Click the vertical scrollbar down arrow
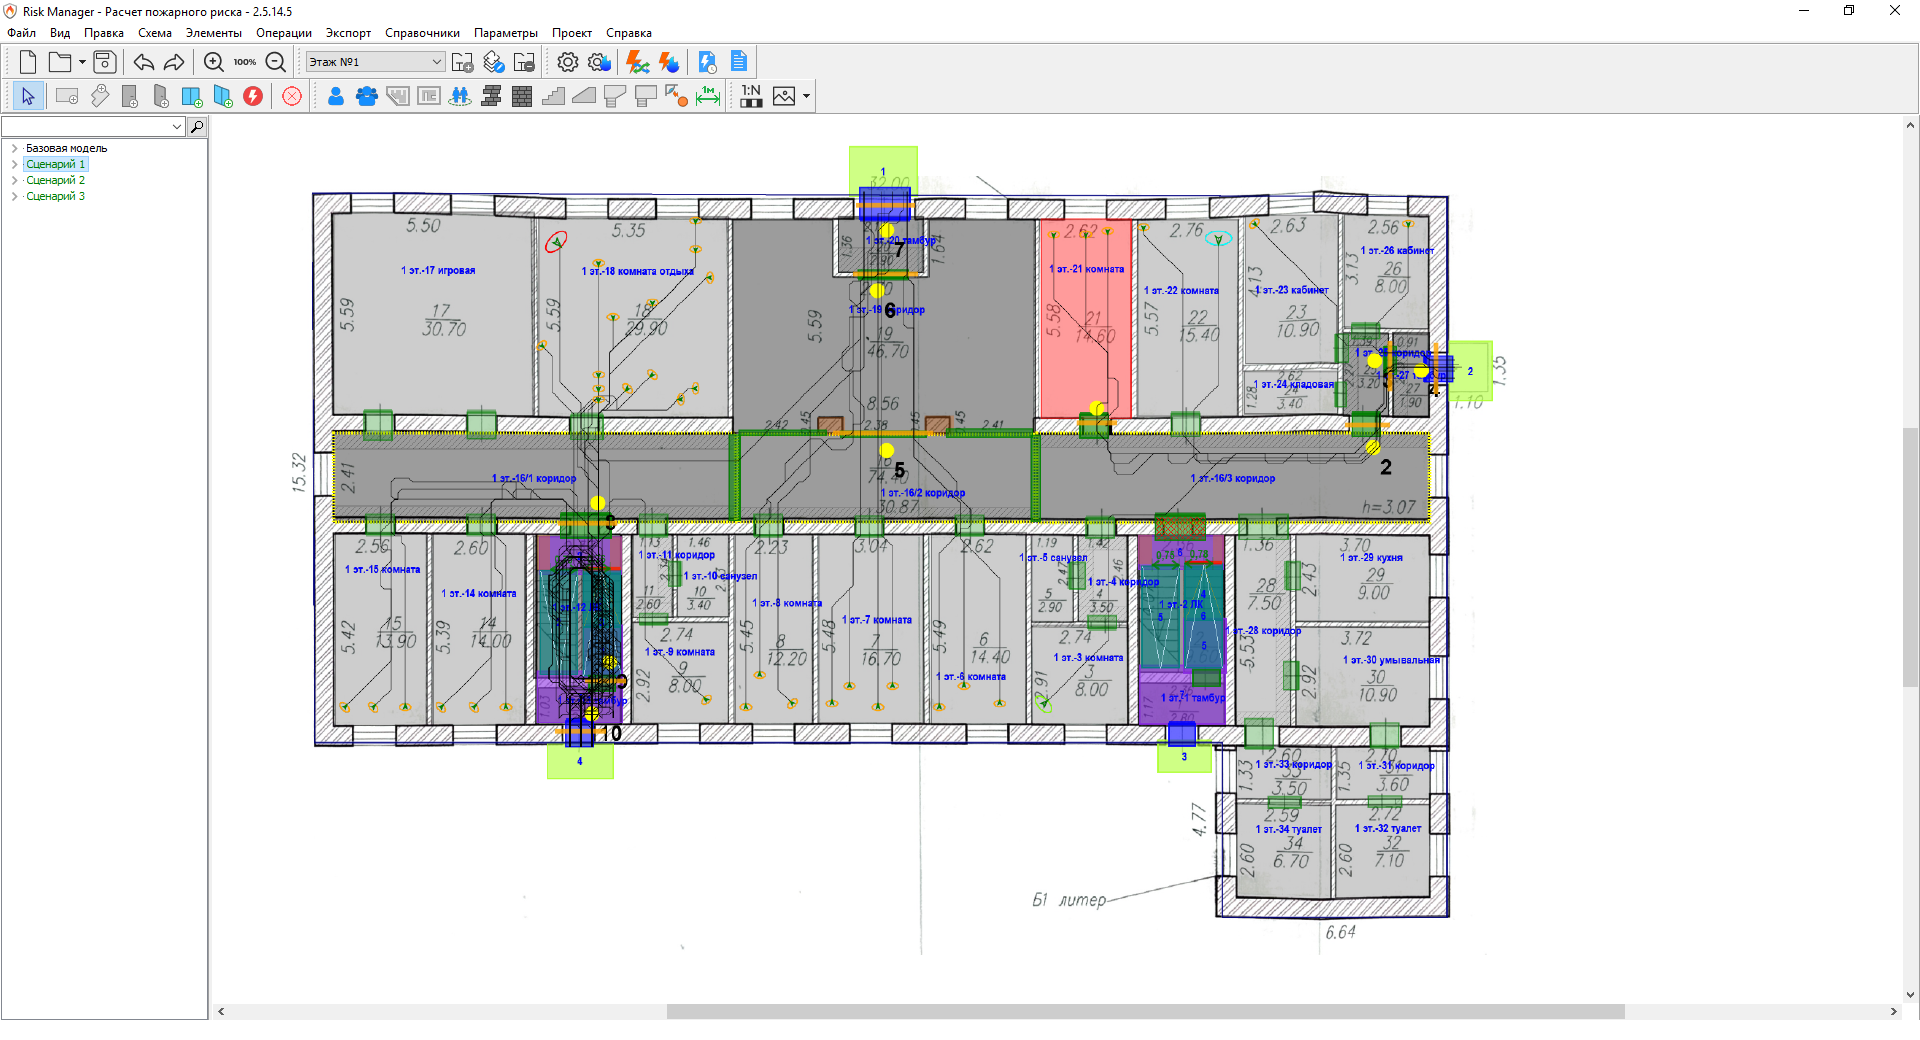Image resolution: width=1920 pixels, height=1040 pixels. 1910,995
